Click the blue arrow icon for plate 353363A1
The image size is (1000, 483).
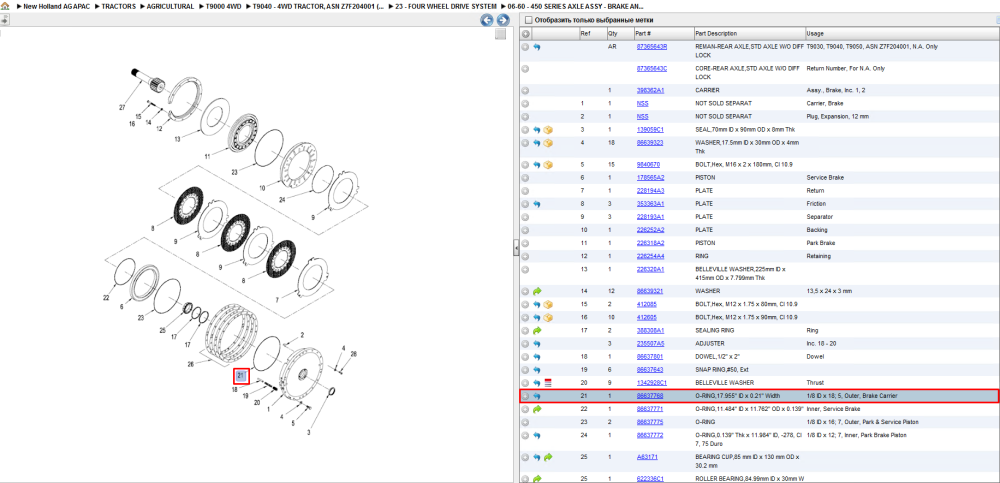click(537, 204)
